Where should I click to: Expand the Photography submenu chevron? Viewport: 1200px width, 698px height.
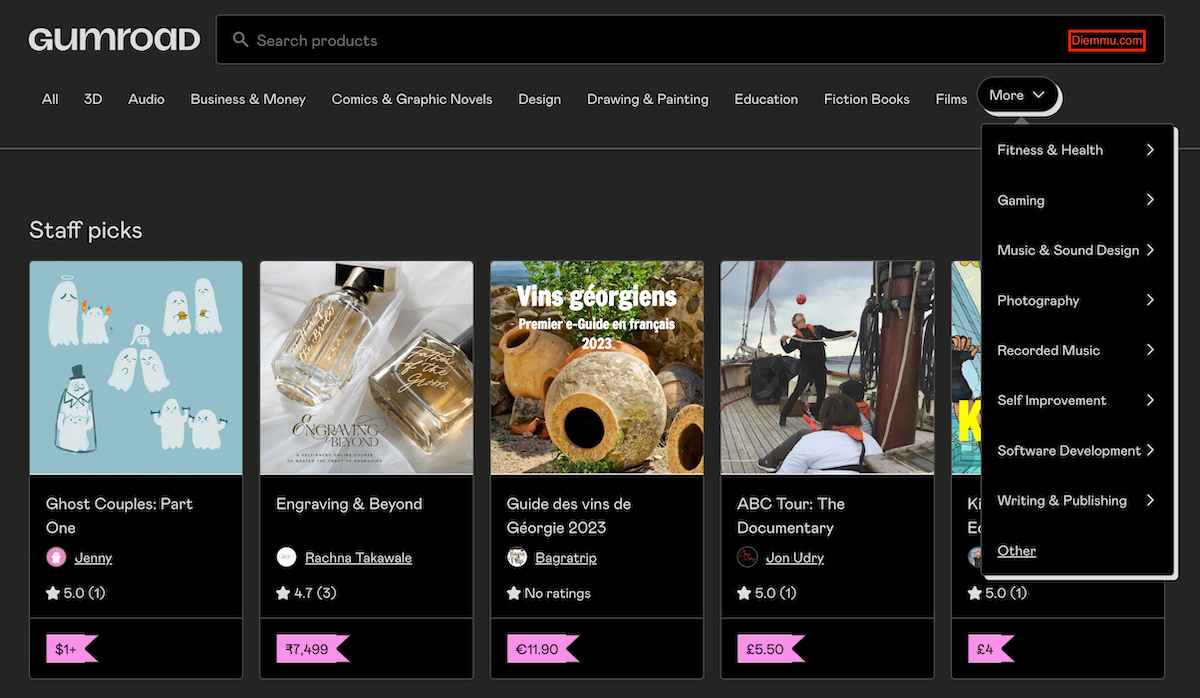click(1150, 300)
